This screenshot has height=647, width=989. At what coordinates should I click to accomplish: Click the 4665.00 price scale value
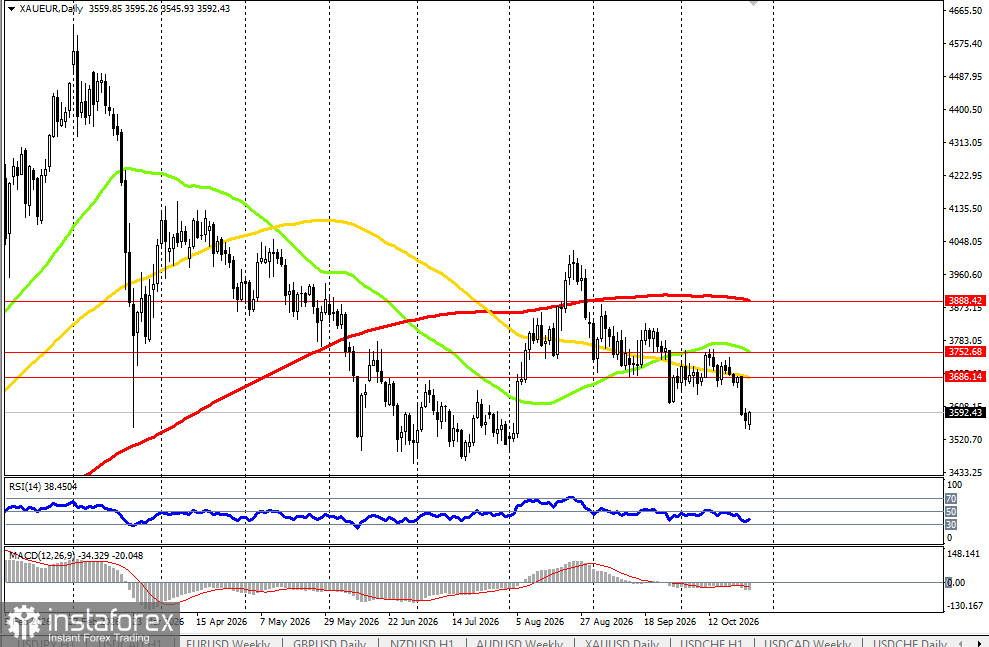tap(965, 11)
